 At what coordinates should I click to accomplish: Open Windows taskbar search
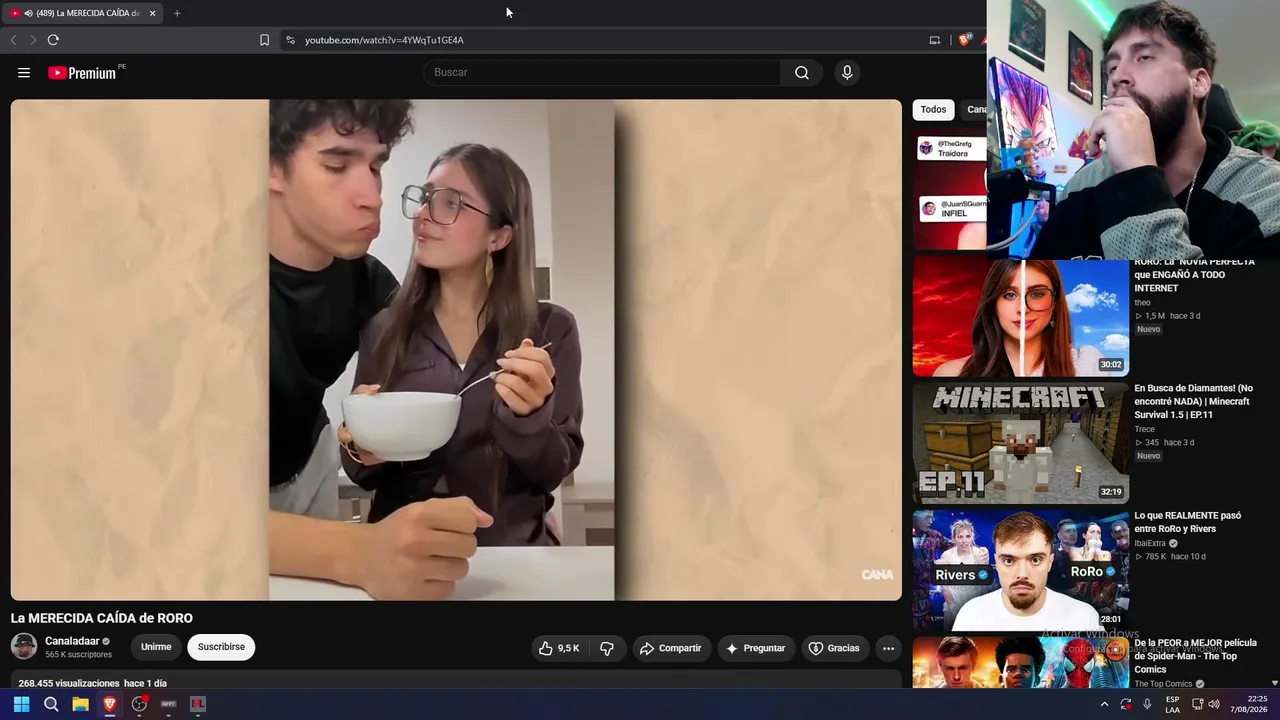[x=51, y=704]
